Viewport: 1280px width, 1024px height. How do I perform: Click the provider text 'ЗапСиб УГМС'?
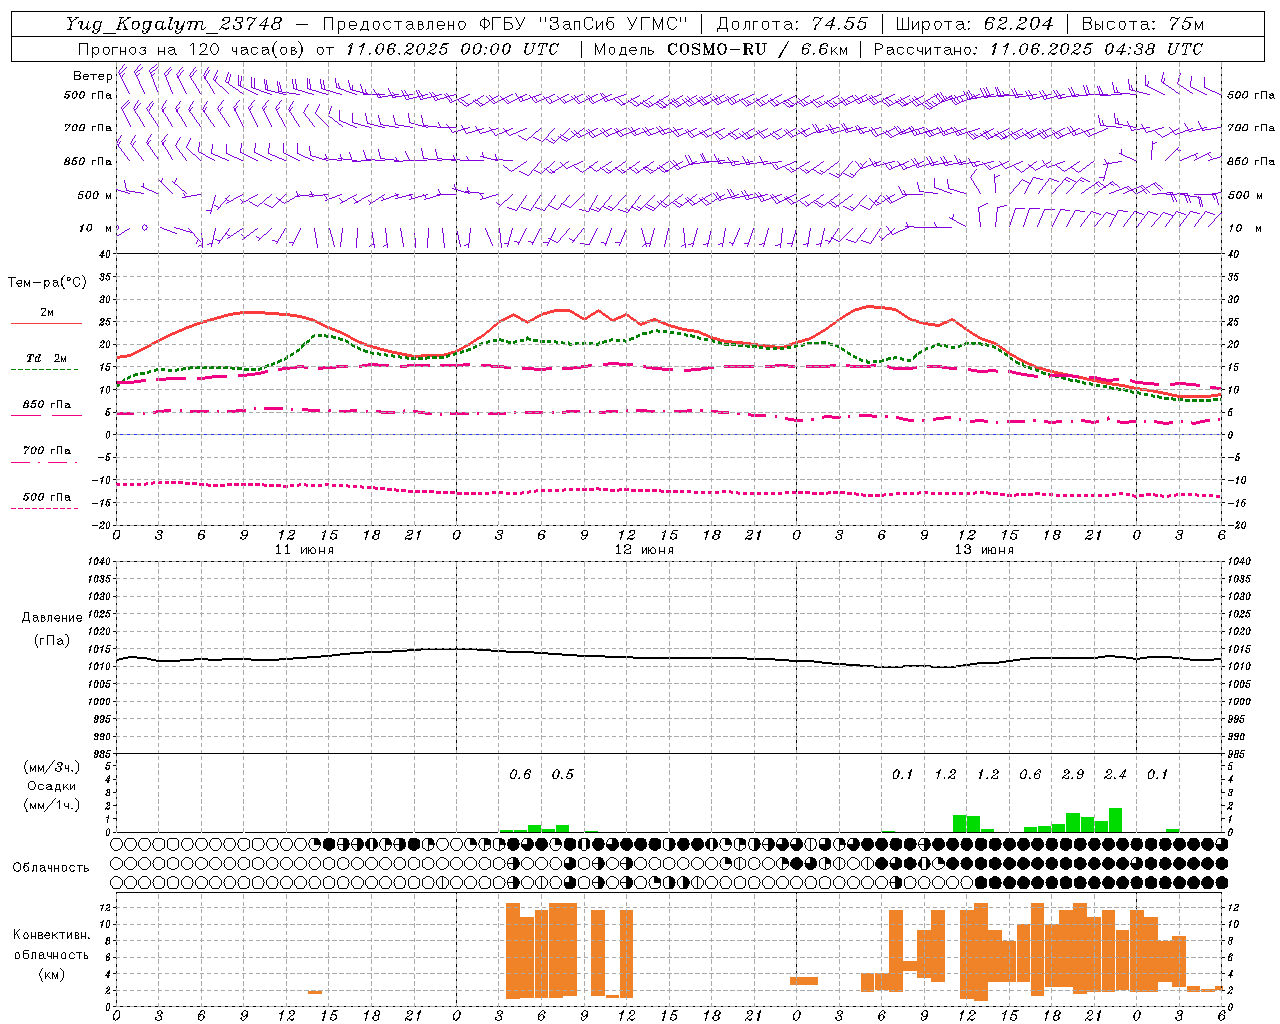(614, 24)
